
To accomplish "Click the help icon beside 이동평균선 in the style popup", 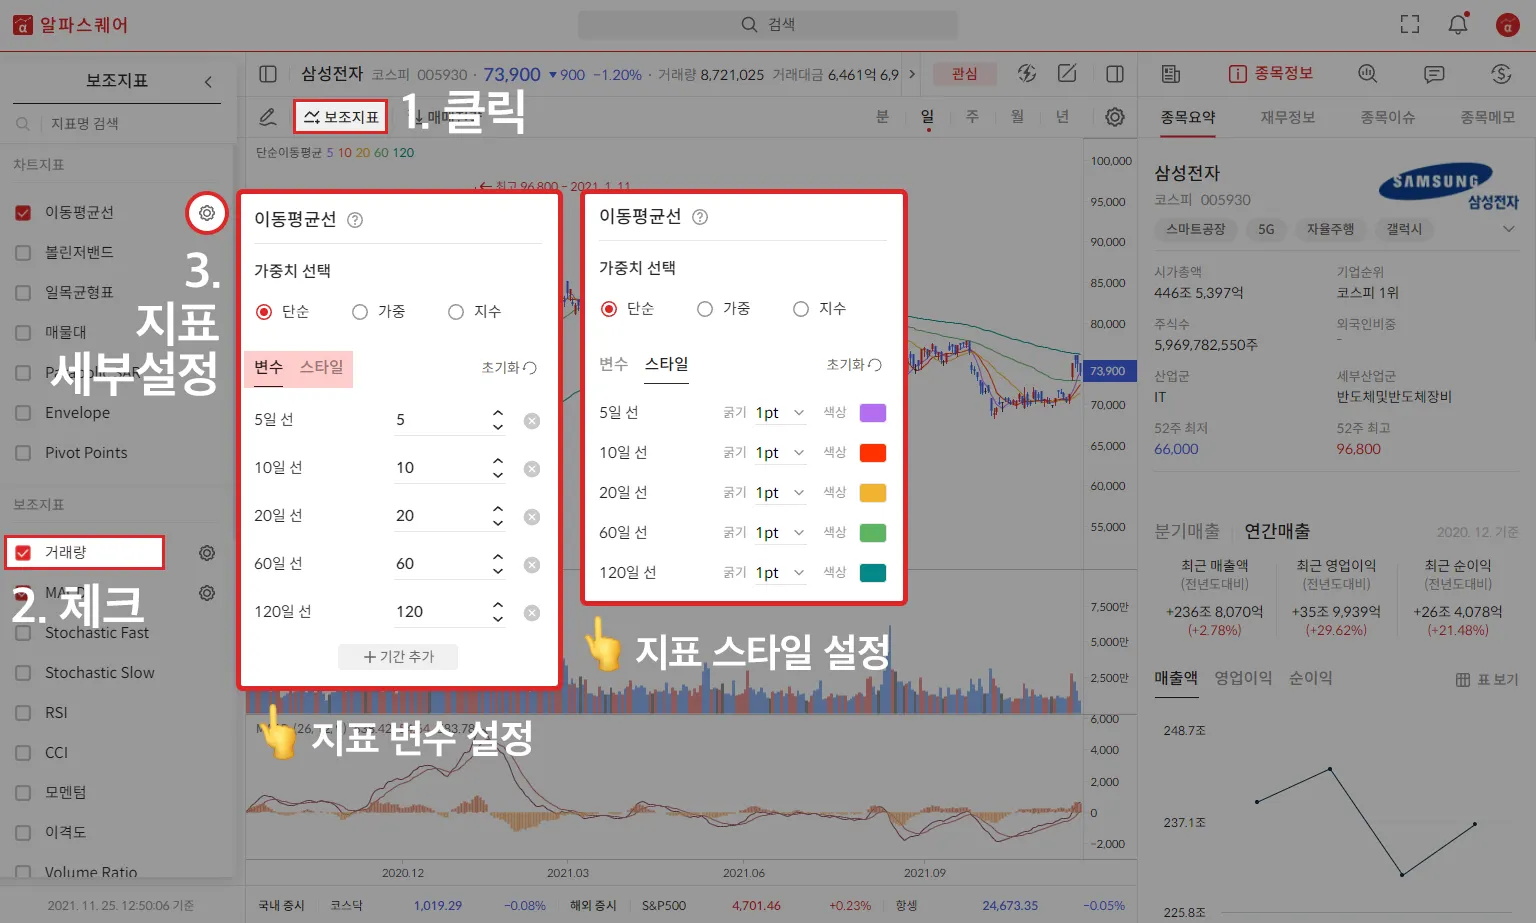I will click(x=700, y=217).
